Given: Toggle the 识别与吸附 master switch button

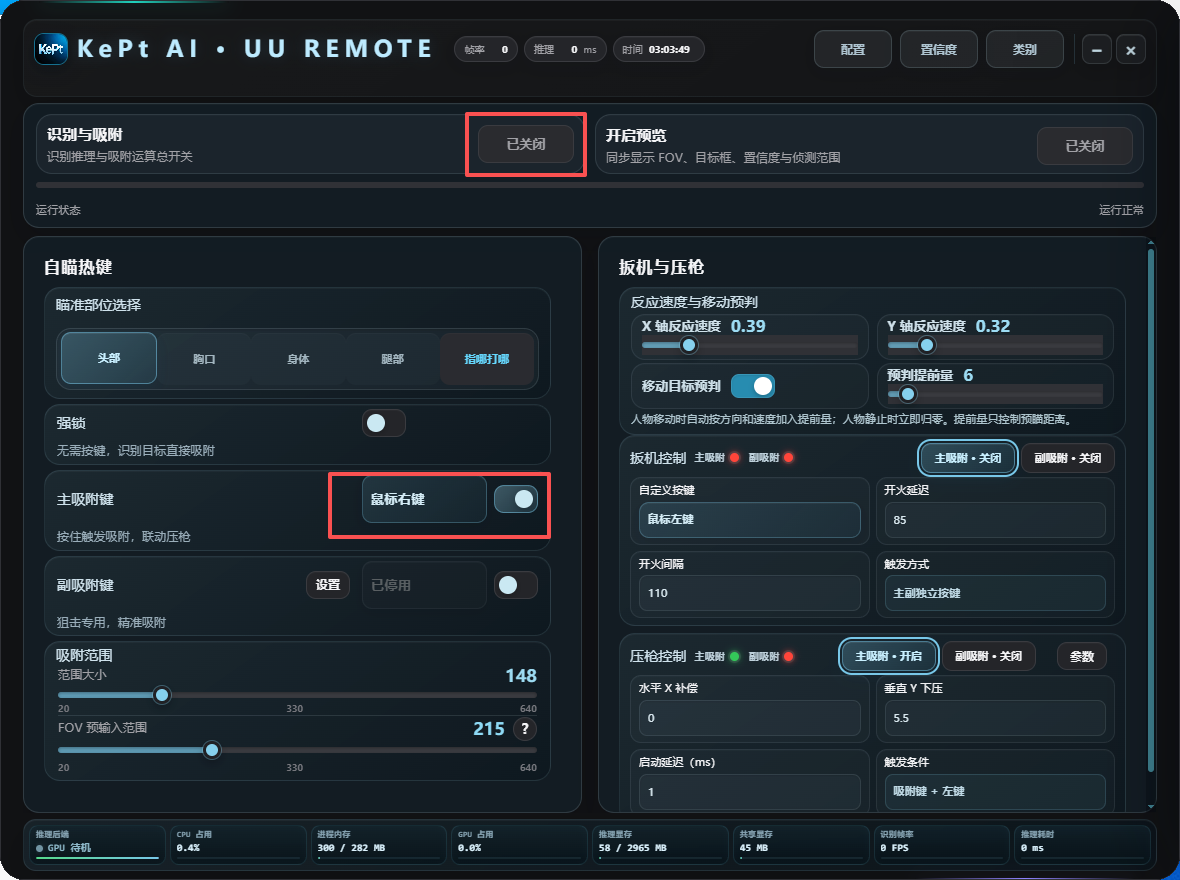Looking at the screenshot, I should click(x=526, y=144).
